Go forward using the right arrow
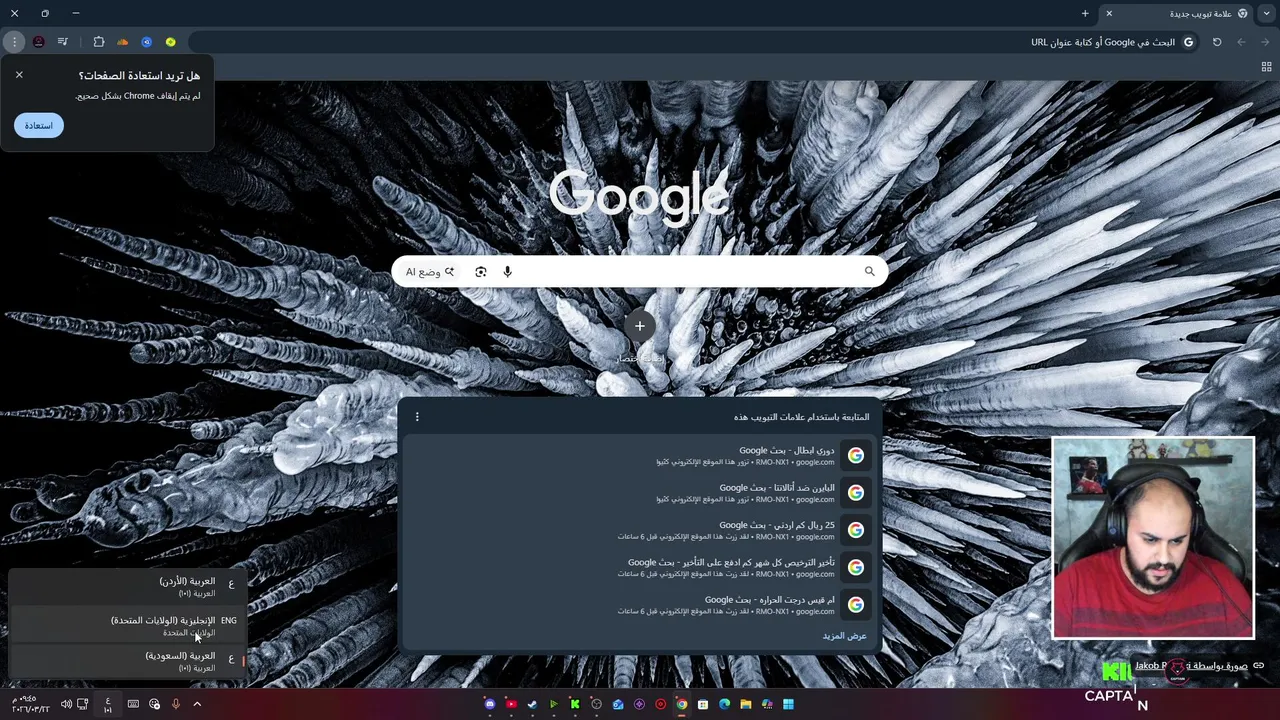Screen dimensions: 1280x720 [x=1265, y=42]
